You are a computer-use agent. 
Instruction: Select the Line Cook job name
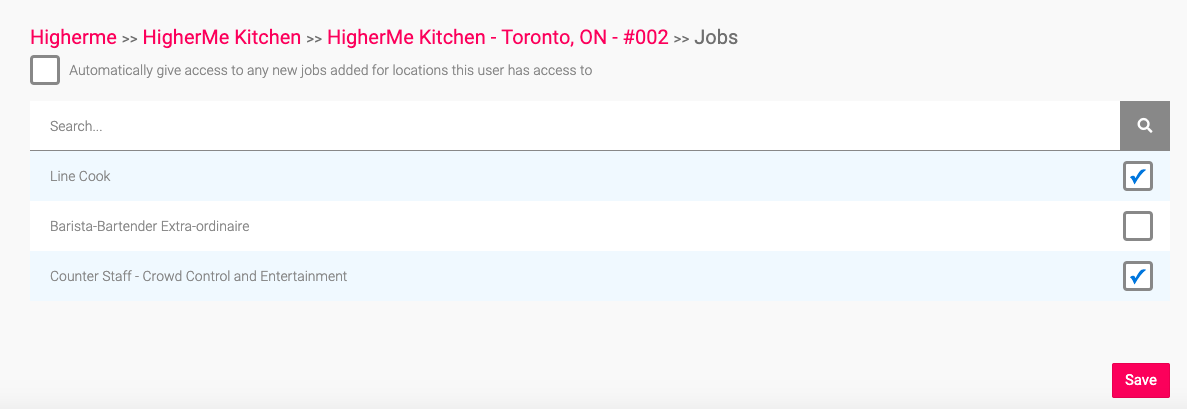(80, 176)
